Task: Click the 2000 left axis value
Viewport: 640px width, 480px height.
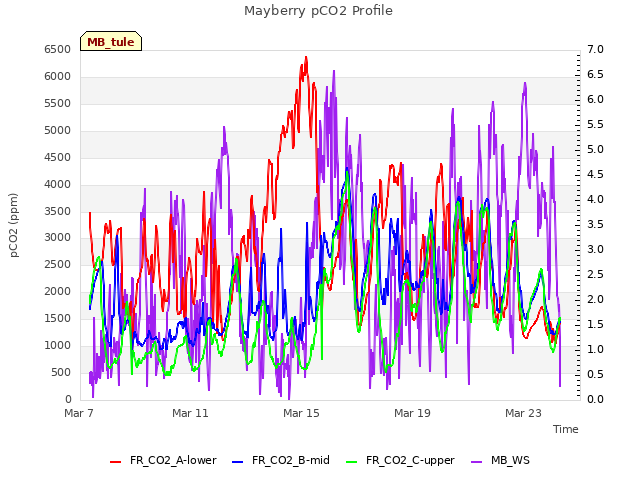Action: pos(58,292)
